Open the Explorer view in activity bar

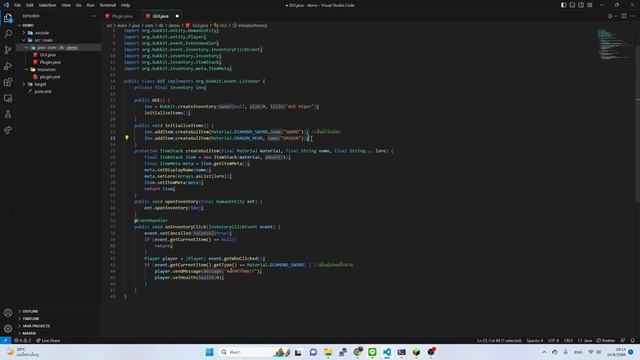click(8, 18)
